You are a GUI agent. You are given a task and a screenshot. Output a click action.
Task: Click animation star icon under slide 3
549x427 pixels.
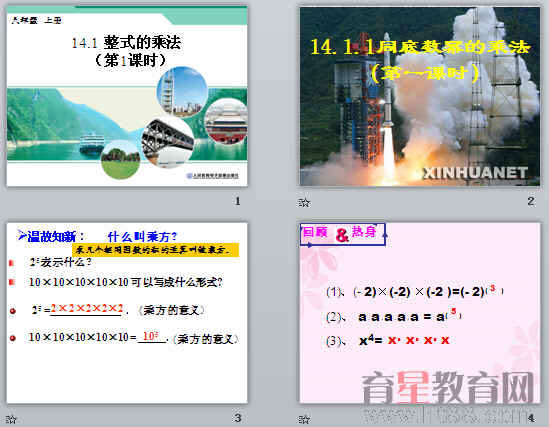point(11,419)
